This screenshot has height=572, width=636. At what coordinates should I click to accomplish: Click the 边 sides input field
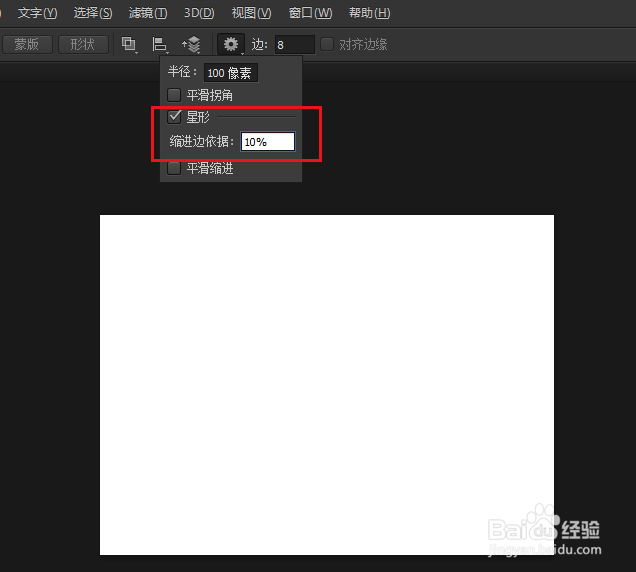[x=294, y=45]
